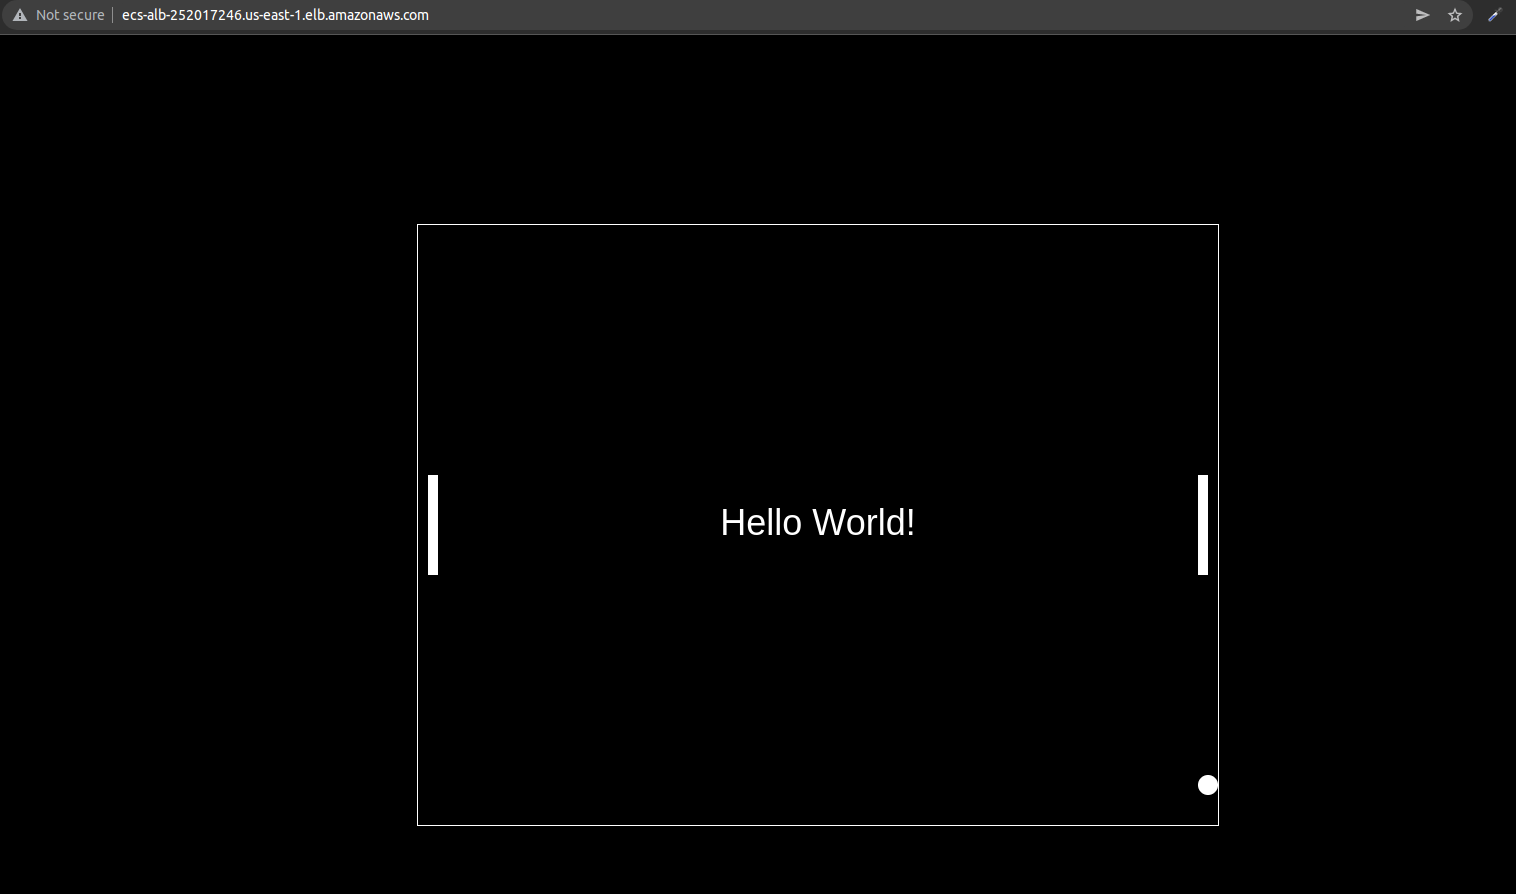This screenshot has width=1516, height=894.
Task: Click the send/share page icon
Action: (x=1422, y=15)
